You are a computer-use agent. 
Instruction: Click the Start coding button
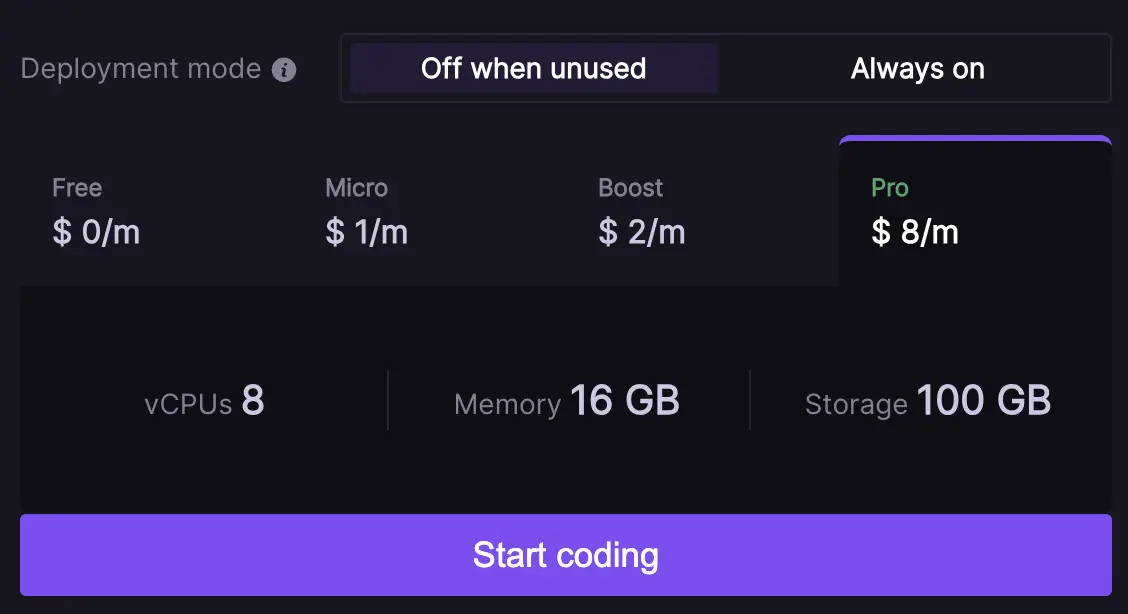(565, 555)
